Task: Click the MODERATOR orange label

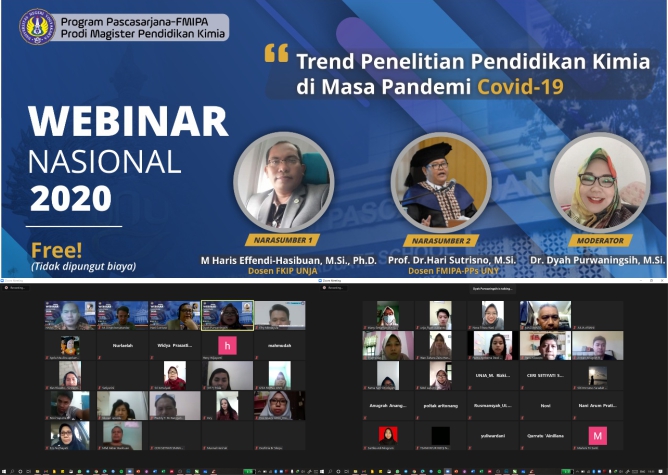Action: pos(598,241)
